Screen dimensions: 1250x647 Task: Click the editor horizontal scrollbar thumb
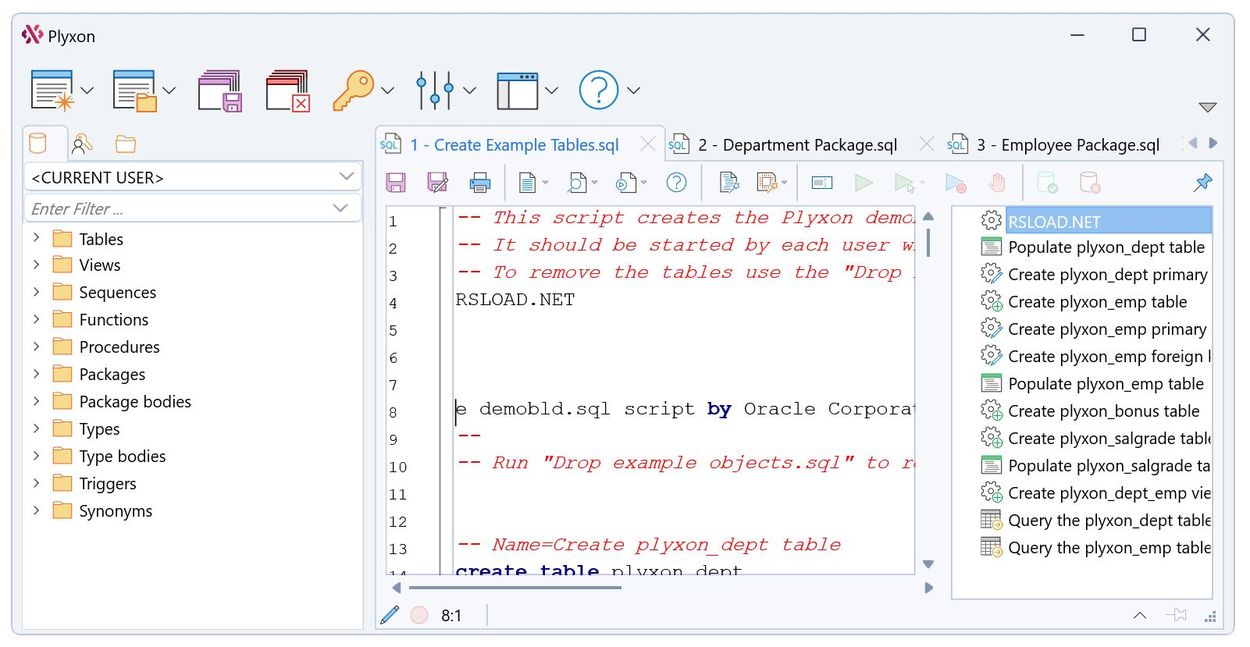tap(515, 587)
